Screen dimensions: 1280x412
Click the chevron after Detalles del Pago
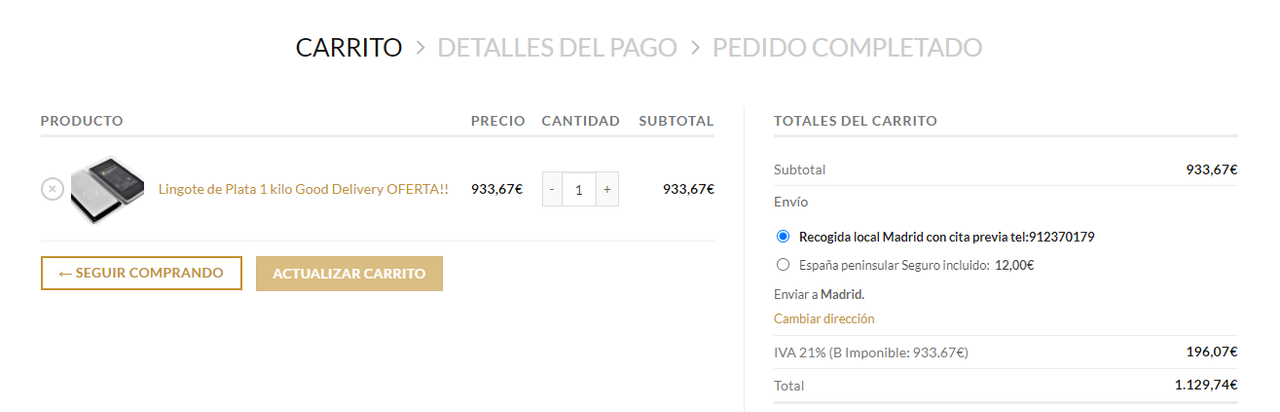tap(695, 47)
